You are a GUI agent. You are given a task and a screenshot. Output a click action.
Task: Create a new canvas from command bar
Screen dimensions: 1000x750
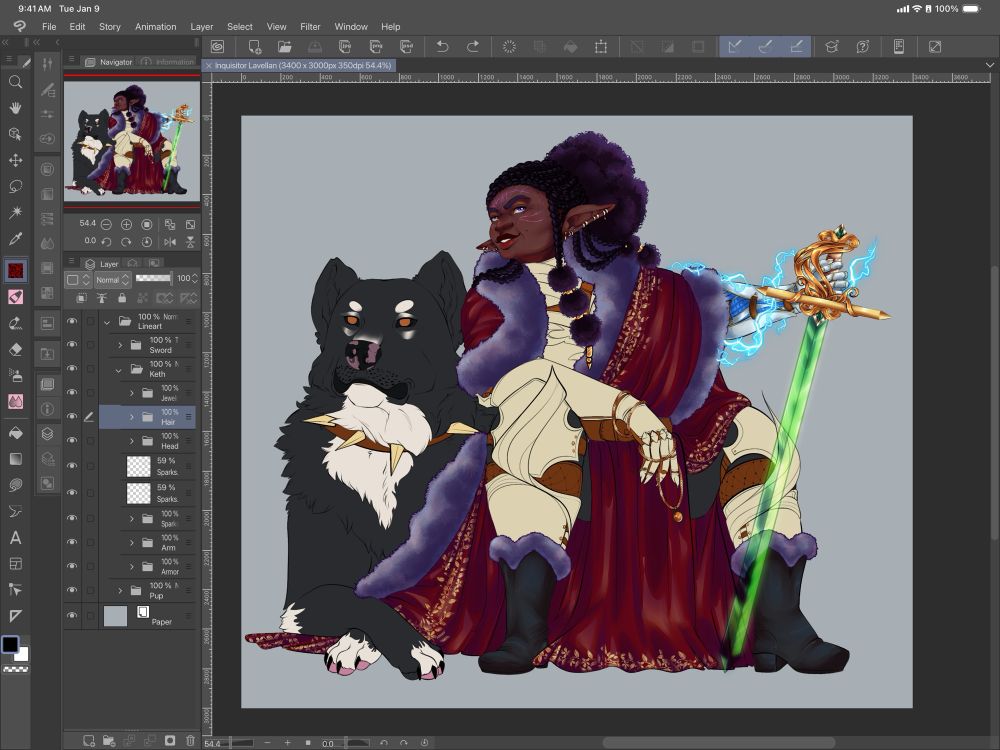pos(254,47)
